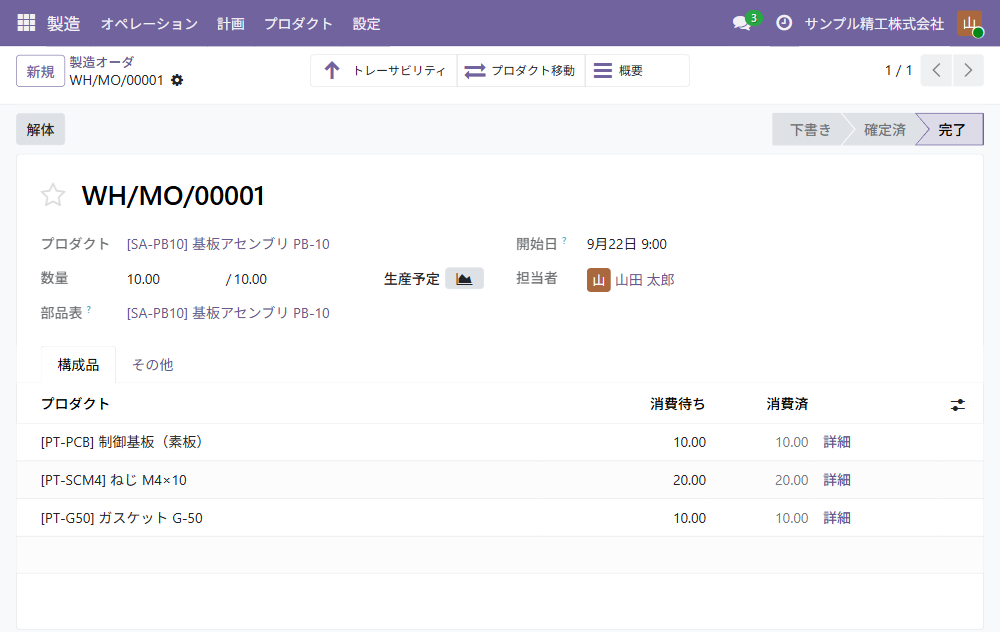Click the WH/MO/00001 title heading
The image size is (1000, 632).
(x=173, y=196)
